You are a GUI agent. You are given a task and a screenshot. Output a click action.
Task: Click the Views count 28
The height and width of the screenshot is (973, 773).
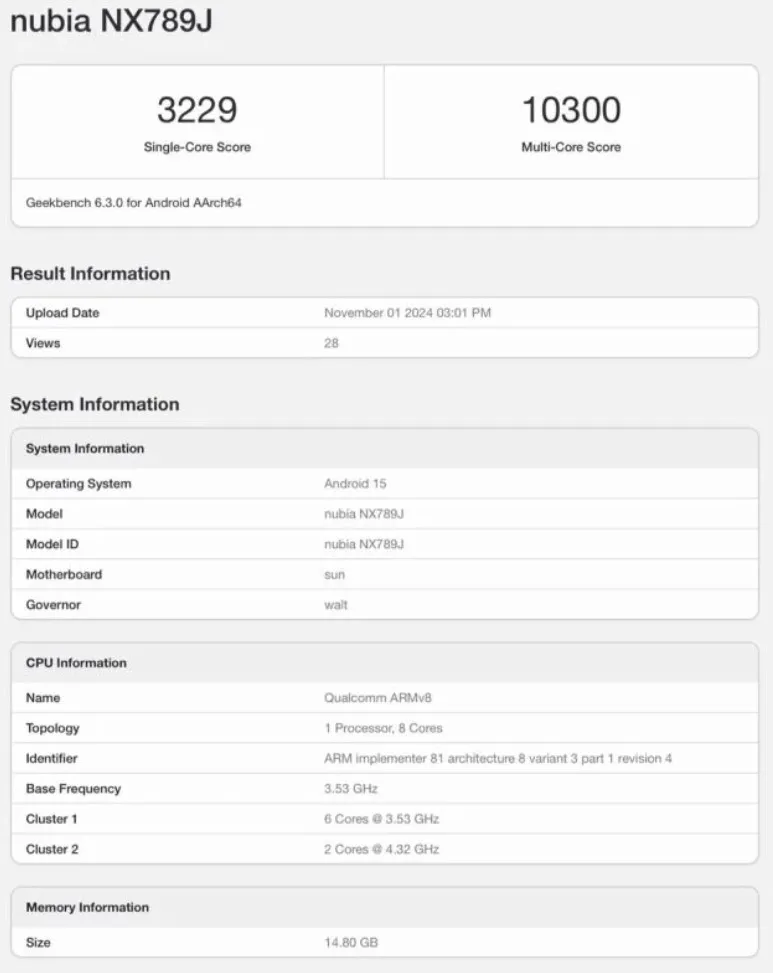[x=331, y=343]
